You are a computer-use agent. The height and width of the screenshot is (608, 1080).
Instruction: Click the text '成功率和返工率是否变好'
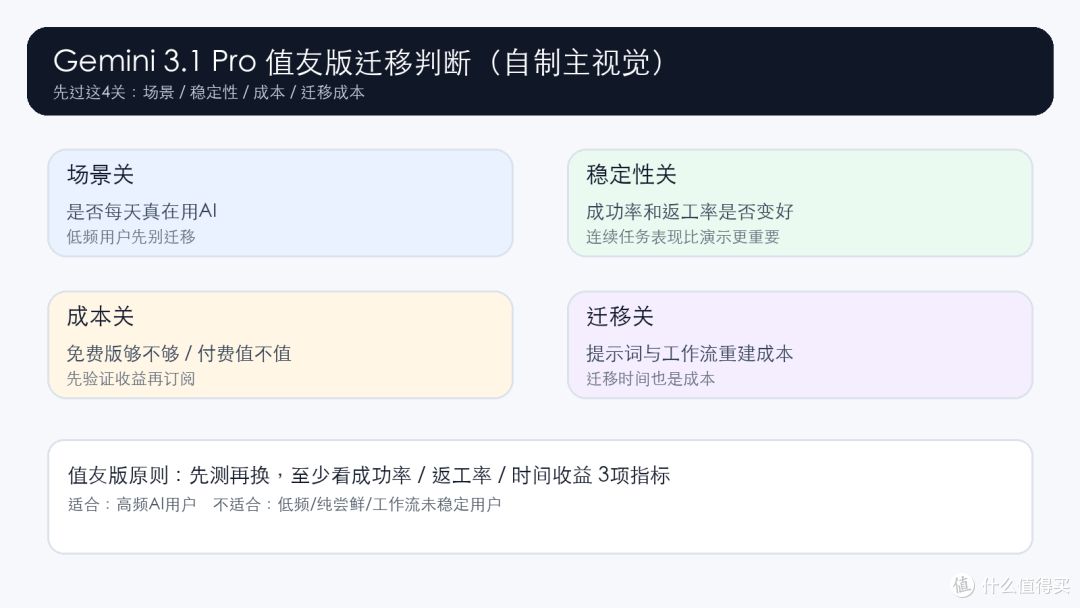tap(689, 211)
